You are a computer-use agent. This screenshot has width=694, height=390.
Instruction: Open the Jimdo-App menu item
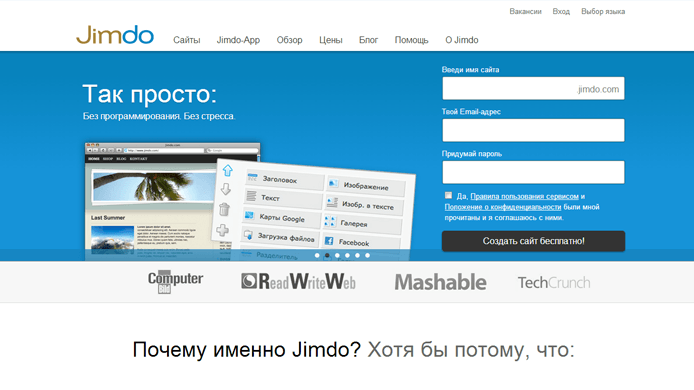pyautogui.click(x=238, y=40)
